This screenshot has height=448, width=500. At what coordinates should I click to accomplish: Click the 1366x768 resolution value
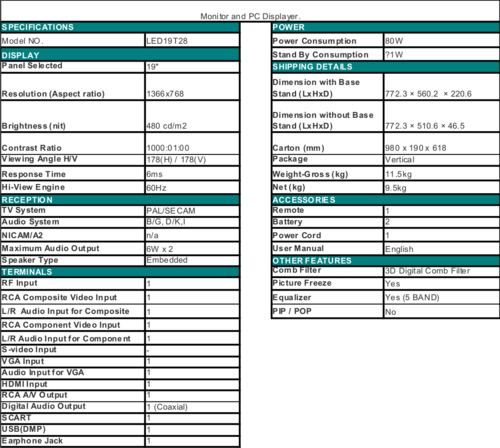click(192, 87)
